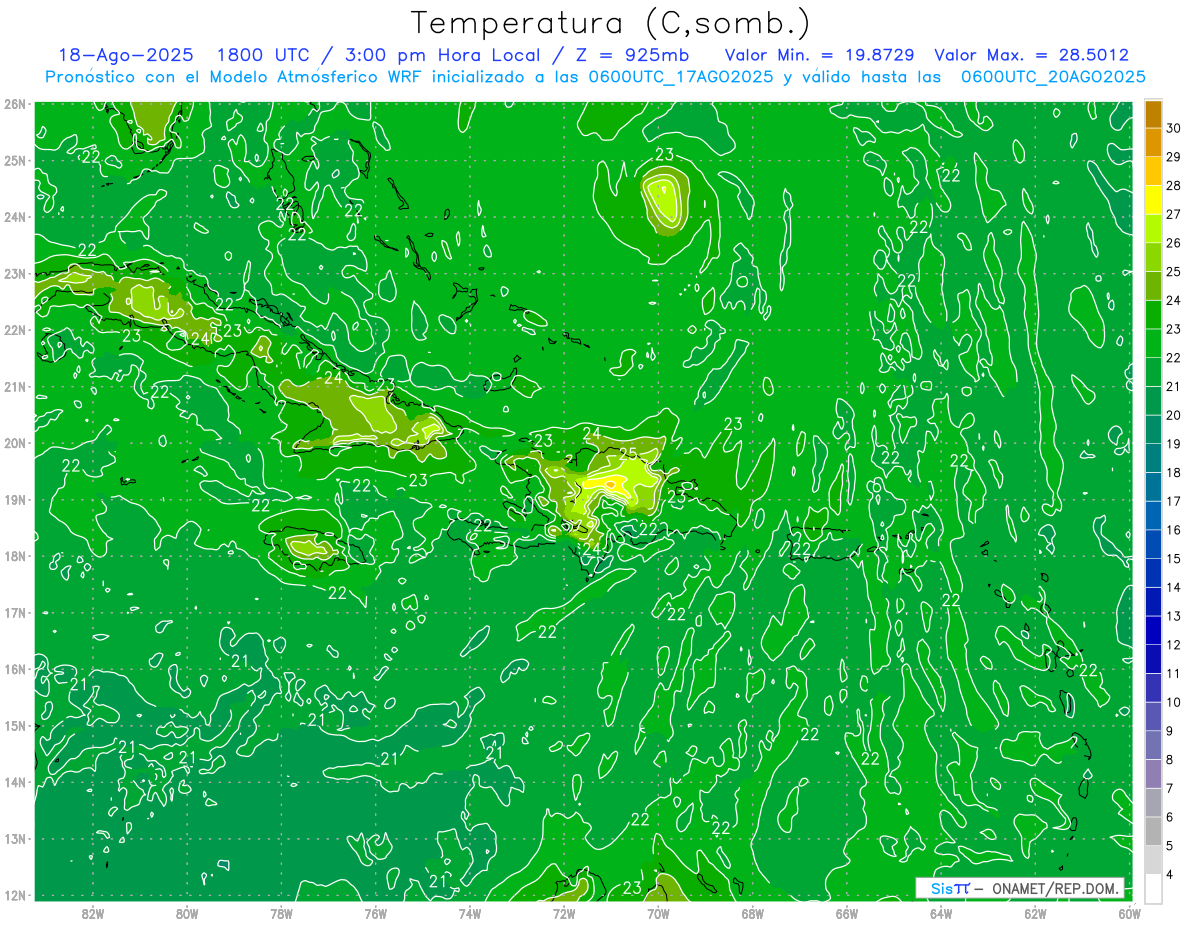Select initialization time "0600UTC_17AGO2025"
Image resolution: width=1200 pixels, height=927 pixels.
click(681, 77)
